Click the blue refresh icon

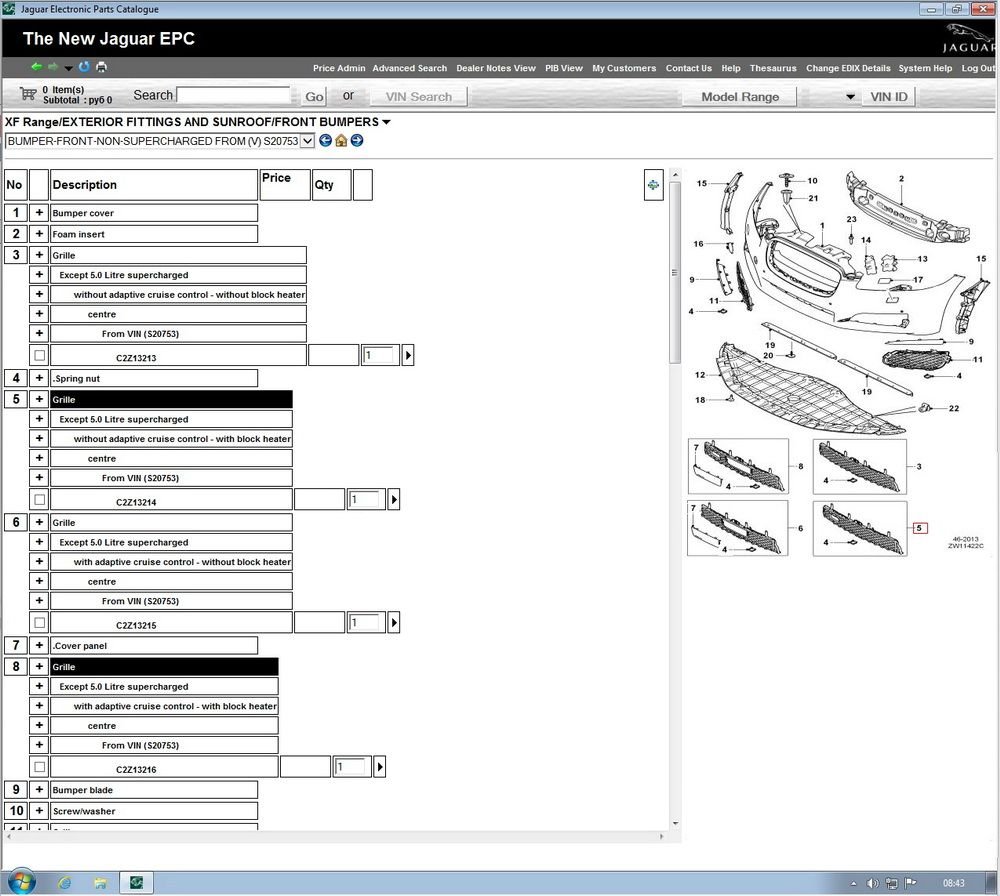pos(84,67)
